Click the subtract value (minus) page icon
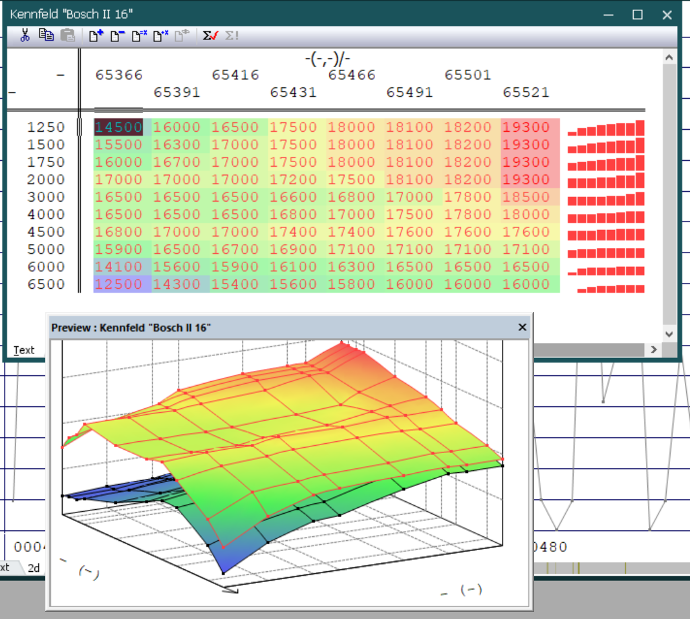The width and height of the screenshot is (690, 619). click(x=117, y=36)
